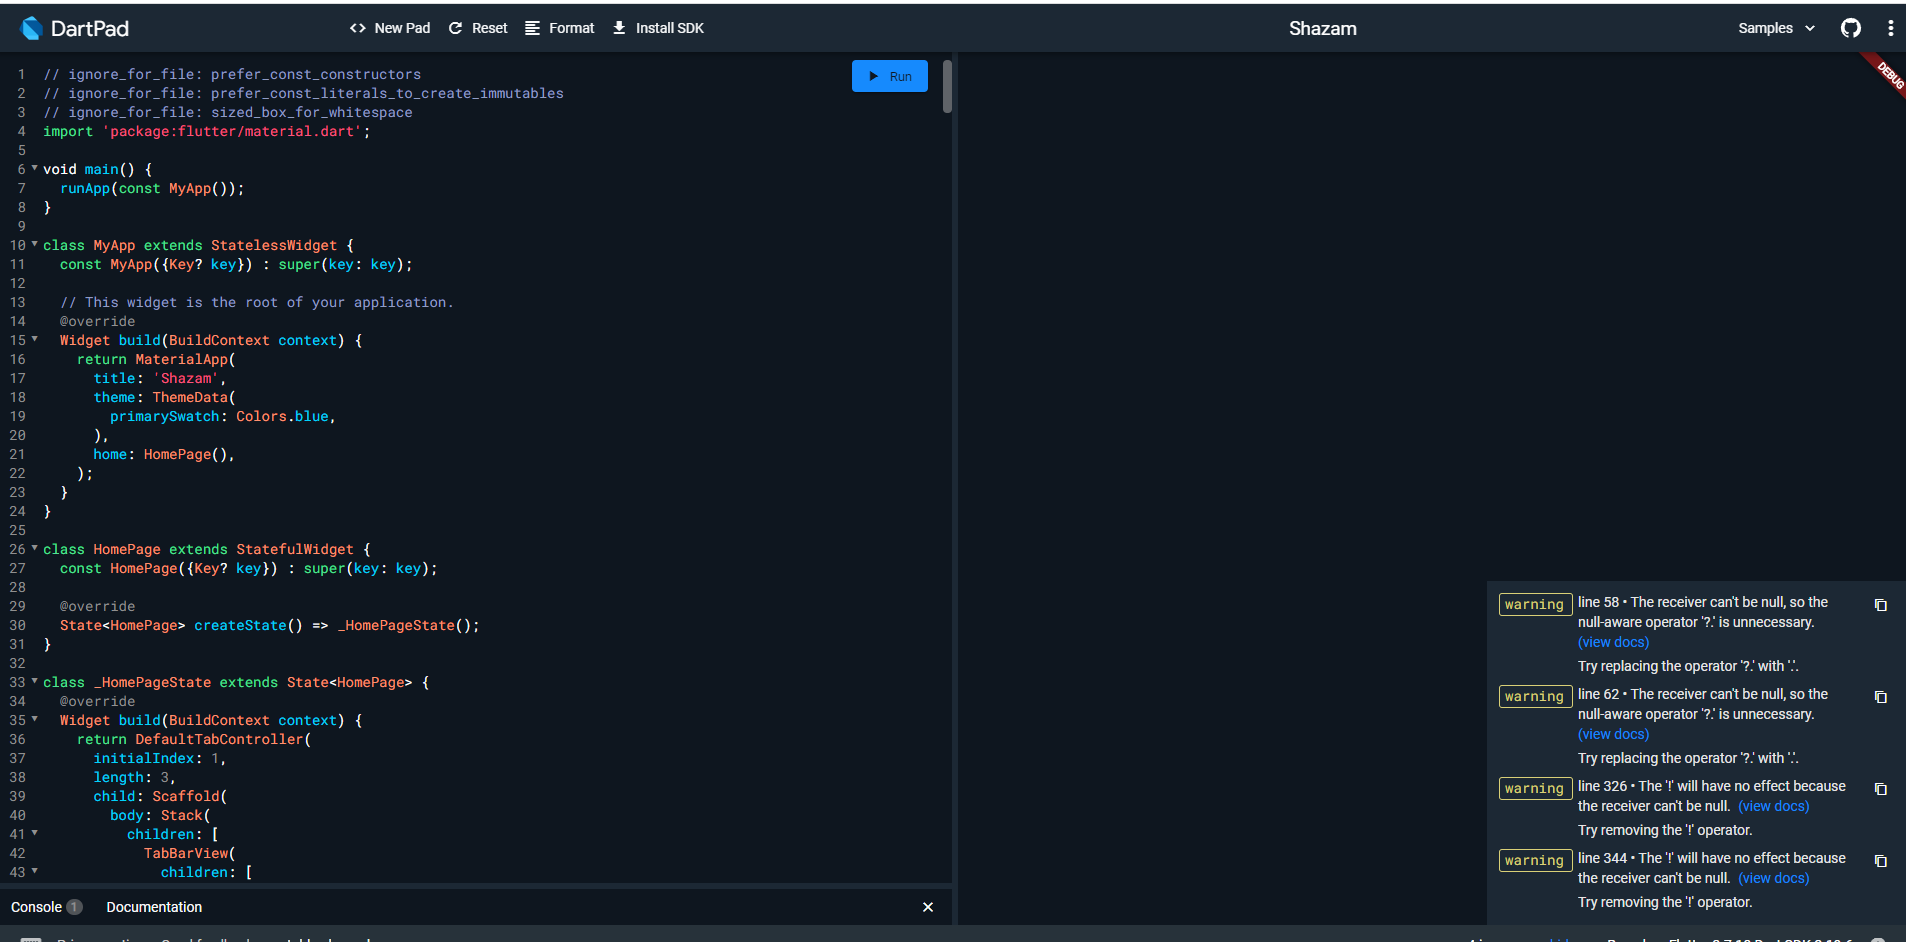Viewport: 1906px width, 942px height.
Task: Open view docs link for line 344 warning
Action: pos(1773,878)
